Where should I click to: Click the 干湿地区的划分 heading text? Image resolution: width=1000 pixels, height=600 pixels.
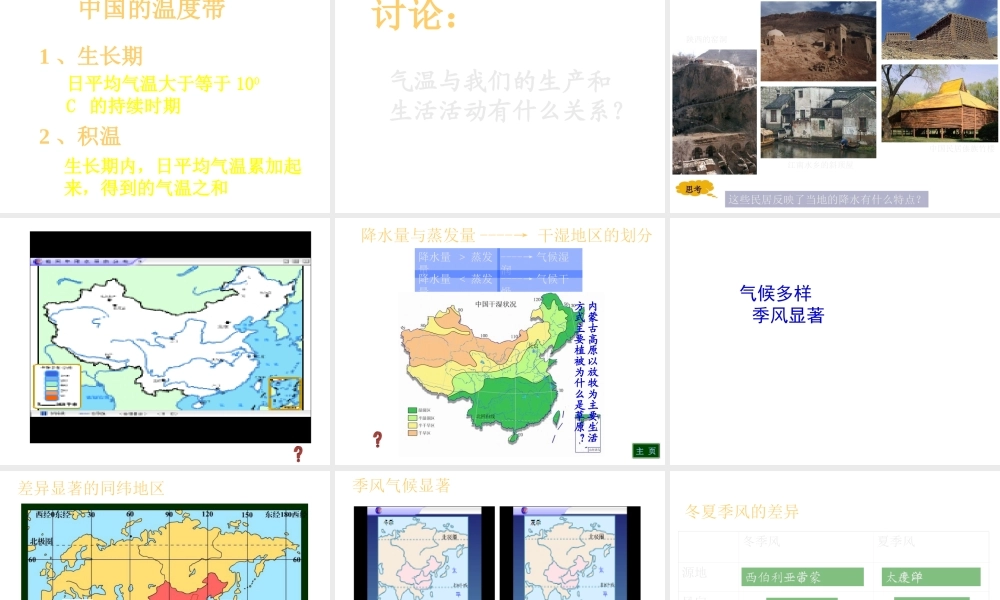[x=595, y=235]
